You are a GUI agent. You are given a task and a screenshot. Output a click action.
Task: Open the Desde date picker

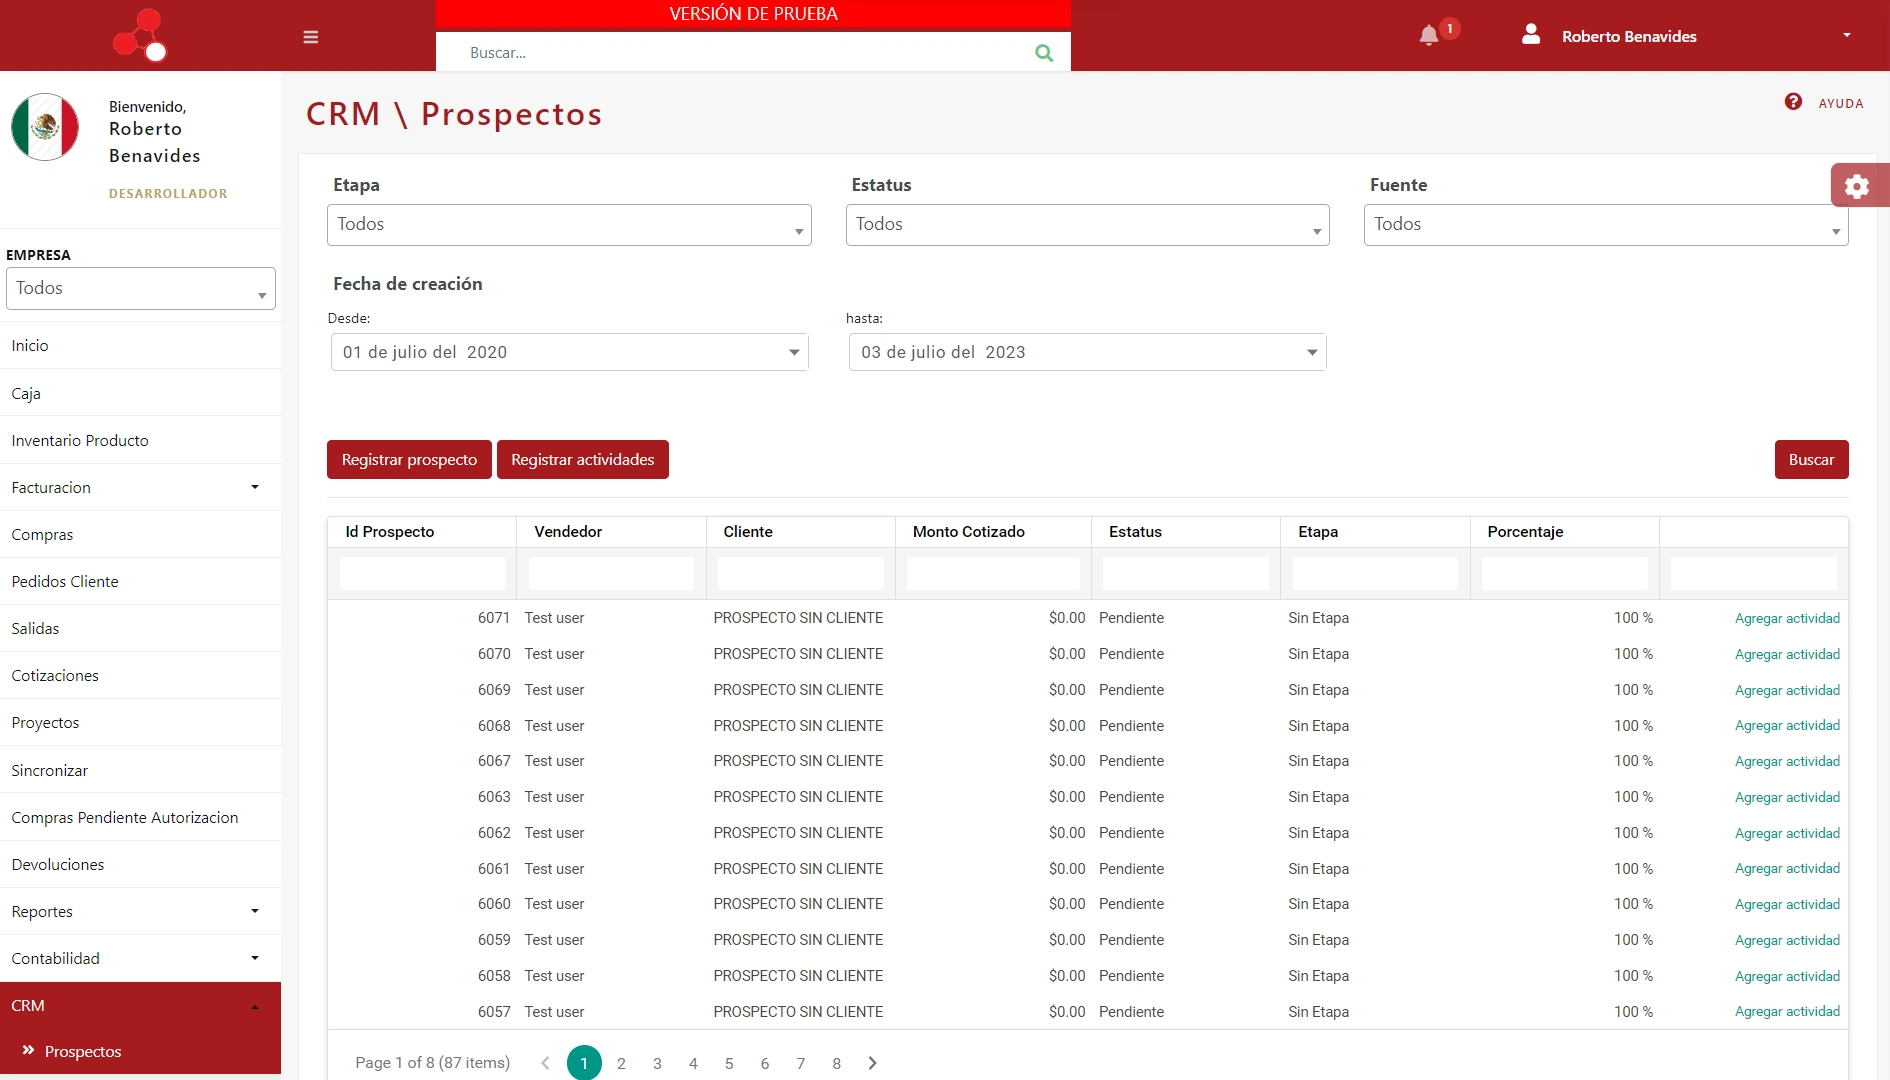(x=569, y=352)
